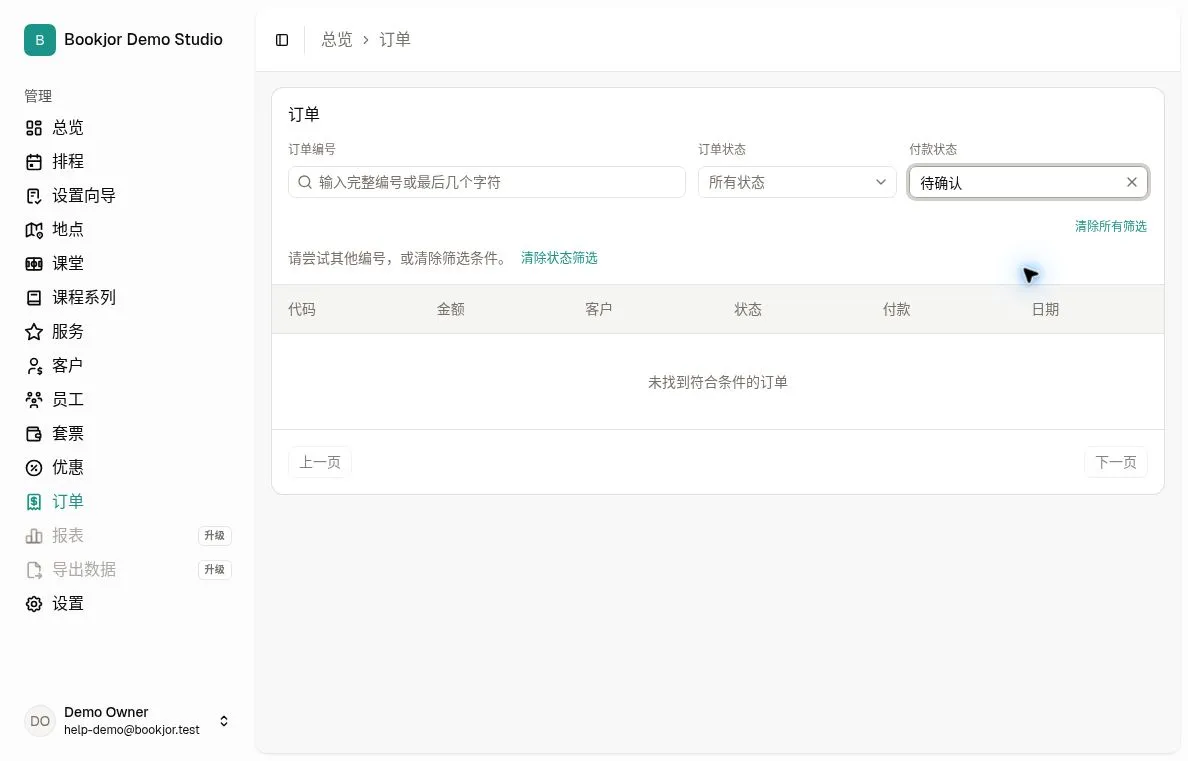Open 服务 in the sidebar menu
The width and height of the screenshot is (1188, 761).
coord(67,332)
